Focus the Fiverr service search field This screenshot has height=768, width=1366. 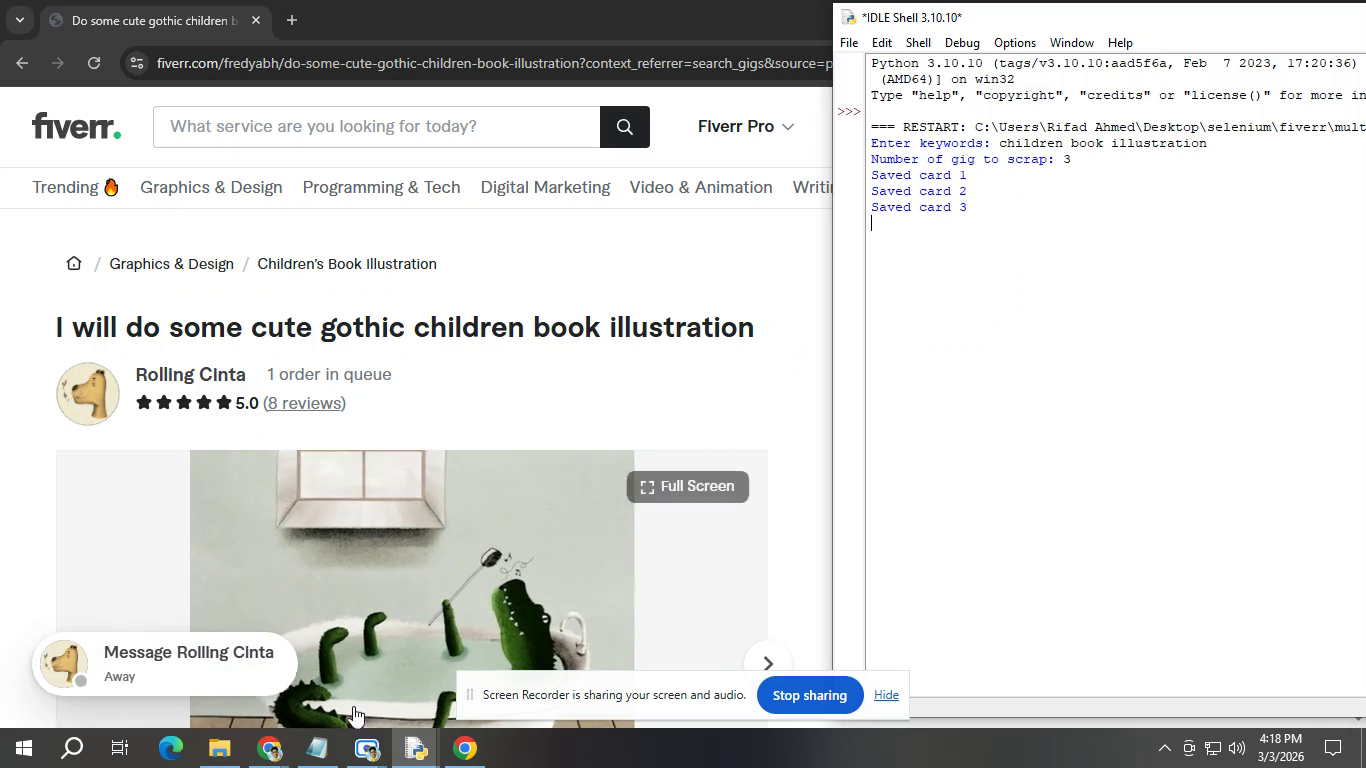coord(376,127)
